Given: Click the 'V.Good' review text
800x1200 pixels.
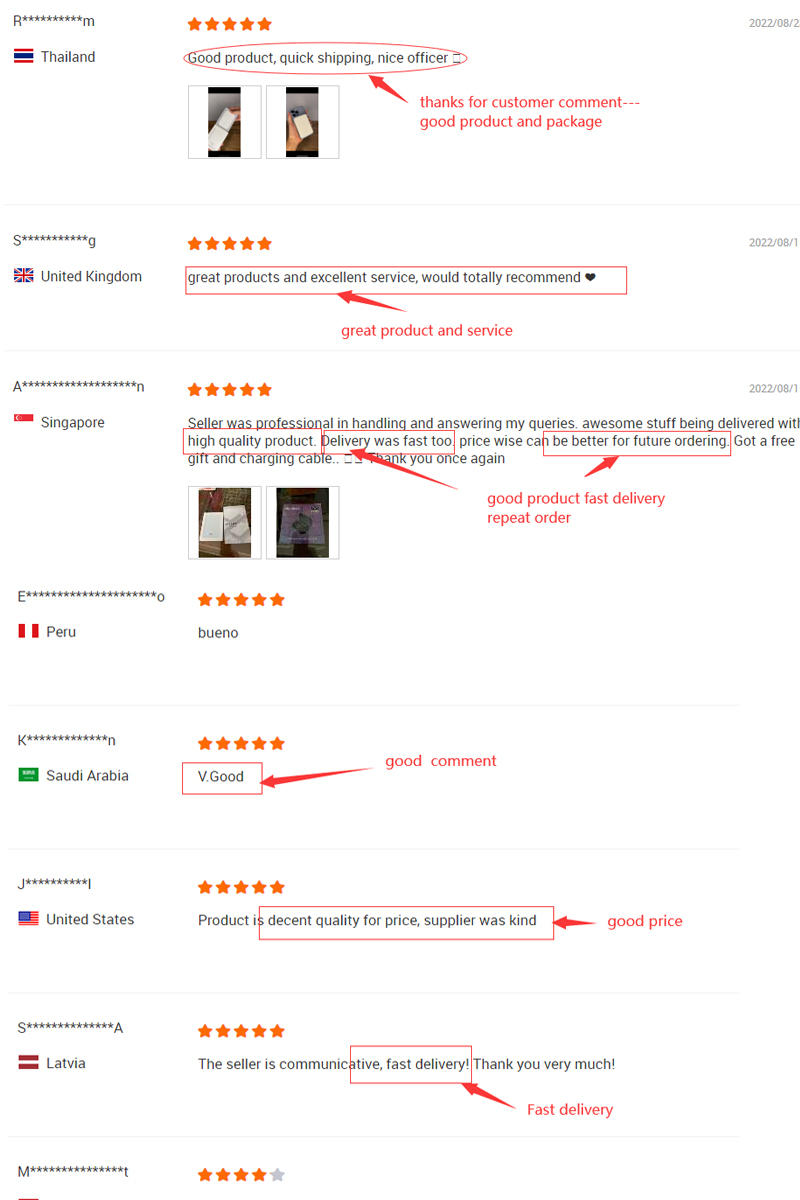Looking at the screenshot, I should 221,776.
